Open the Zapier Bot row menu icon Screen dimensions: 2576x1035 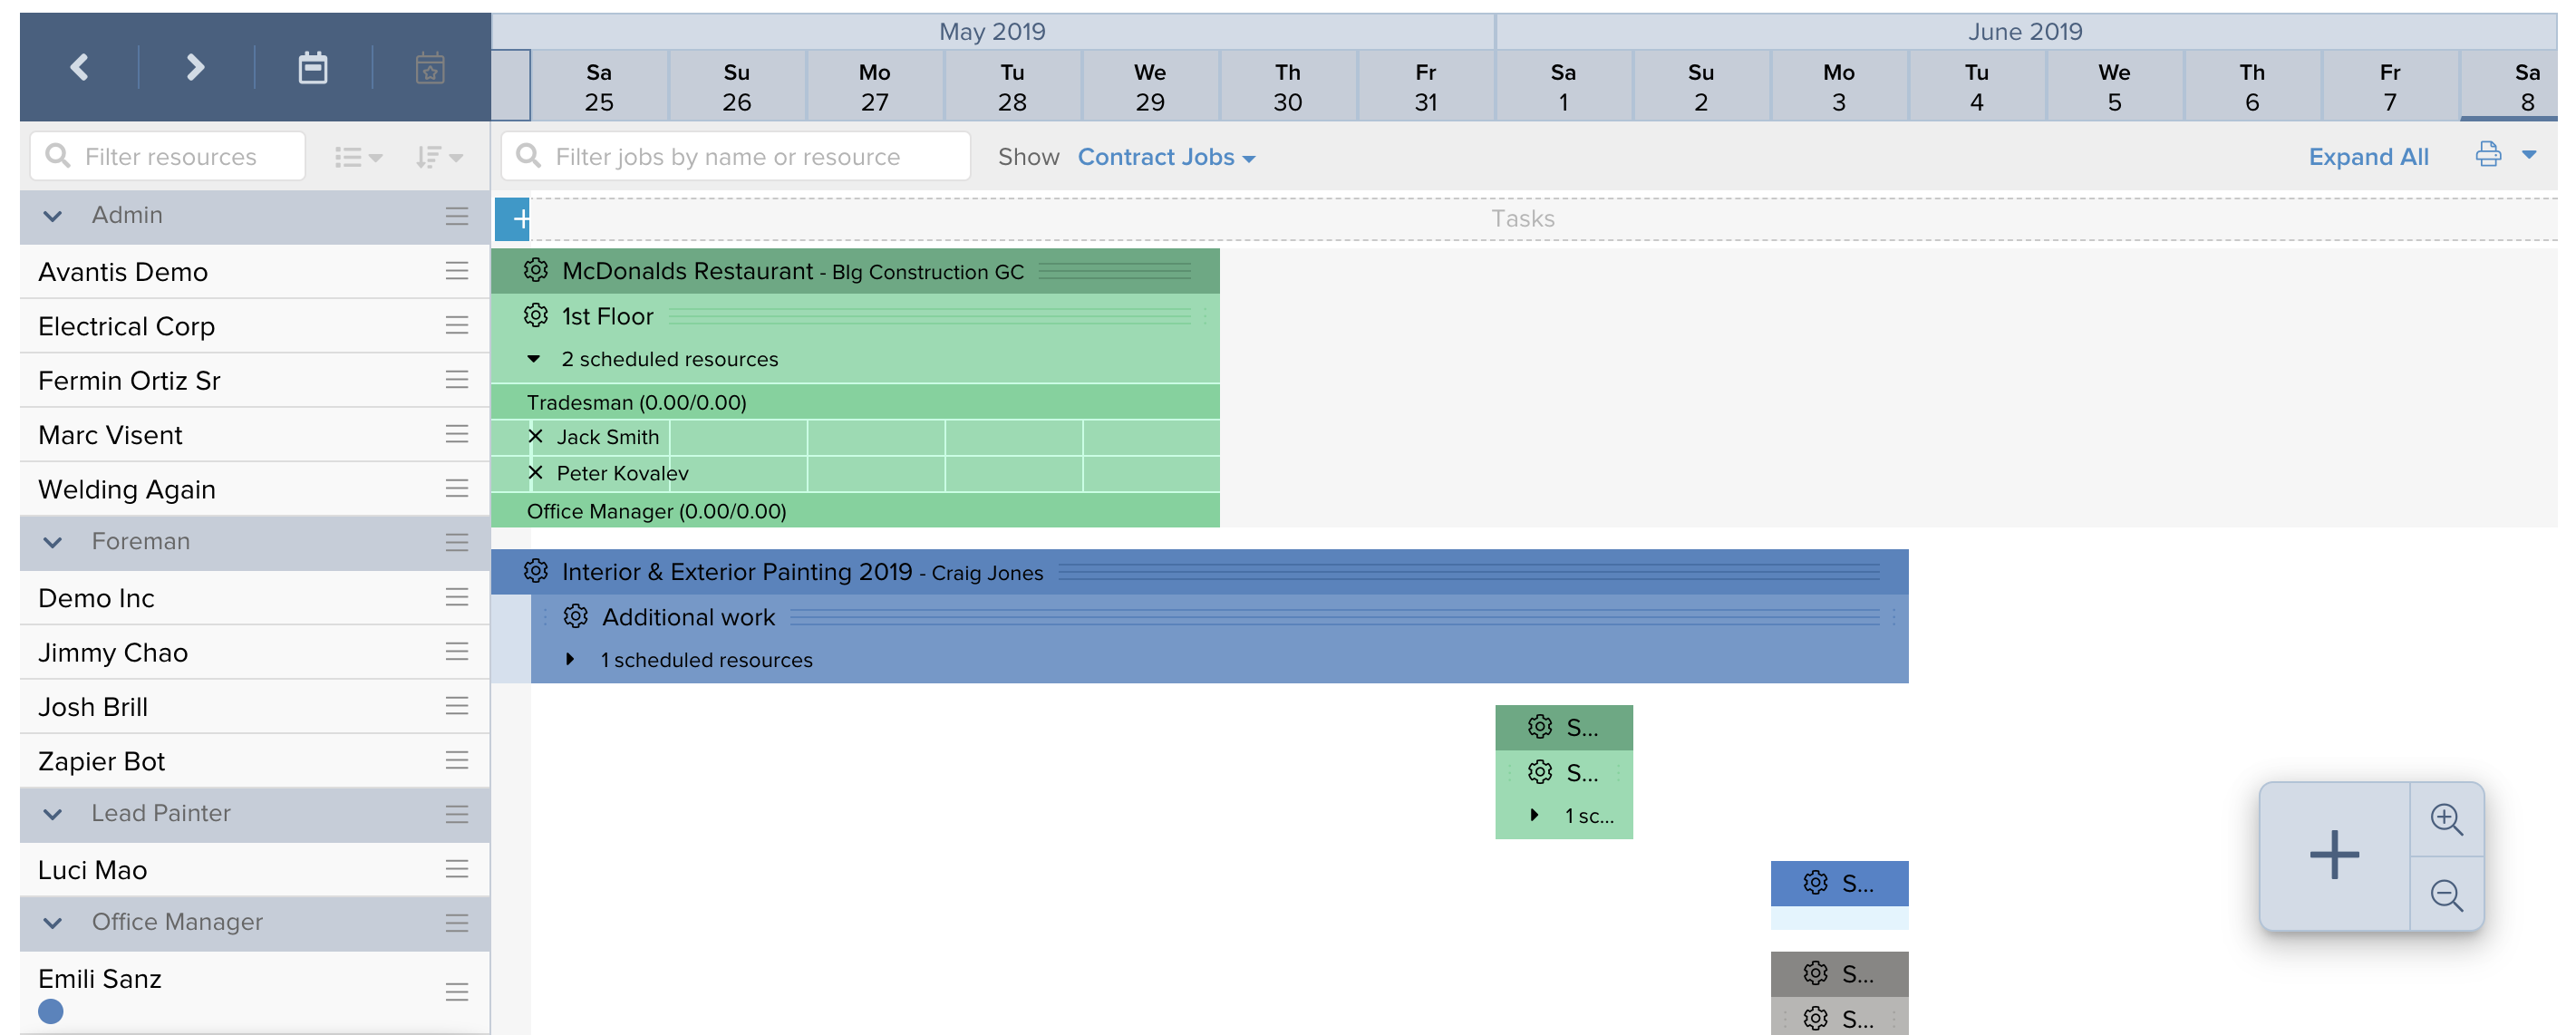point(457,760)
